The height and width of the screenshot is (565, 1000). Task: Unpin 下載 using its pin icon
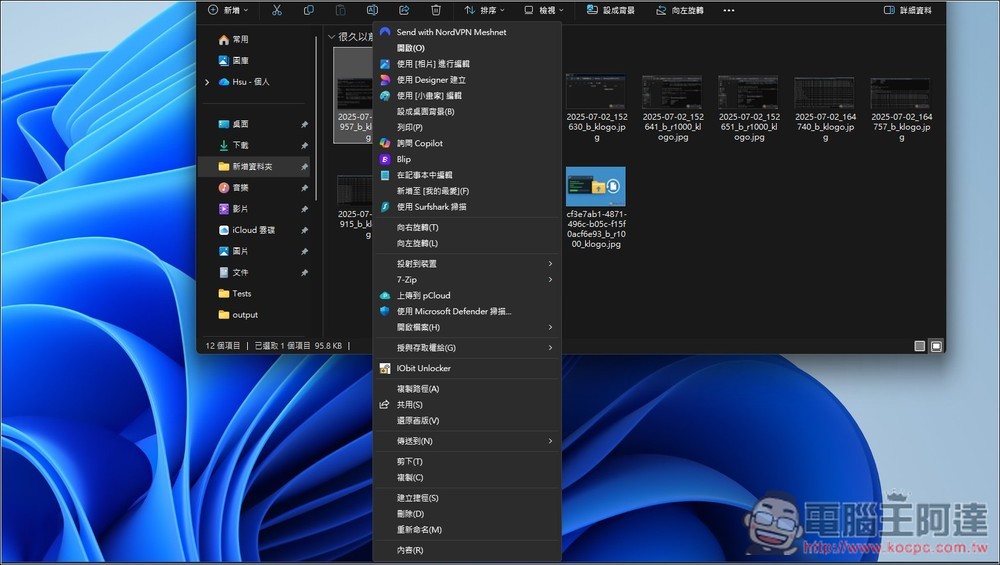coord(304,145)
